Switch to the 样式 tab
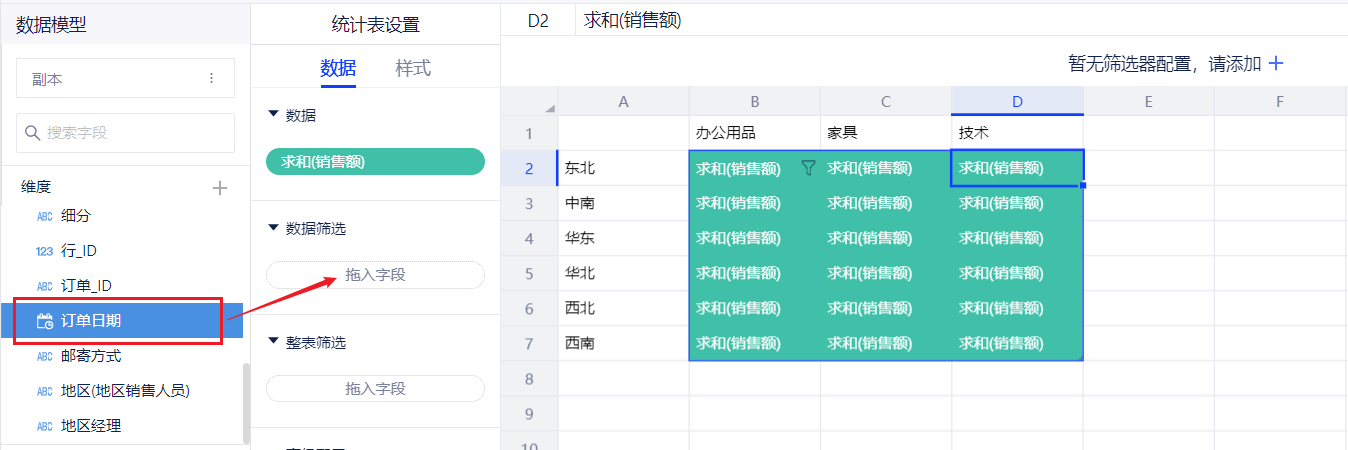Screen dimensions: 1348x450 pos(413,68)
